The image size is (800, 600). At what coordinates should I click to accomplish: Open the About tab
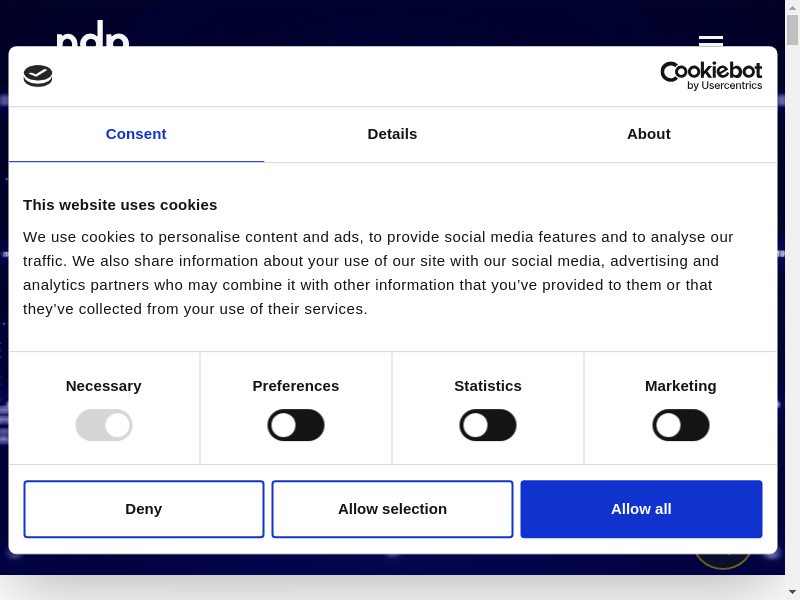tap(648, 134)
